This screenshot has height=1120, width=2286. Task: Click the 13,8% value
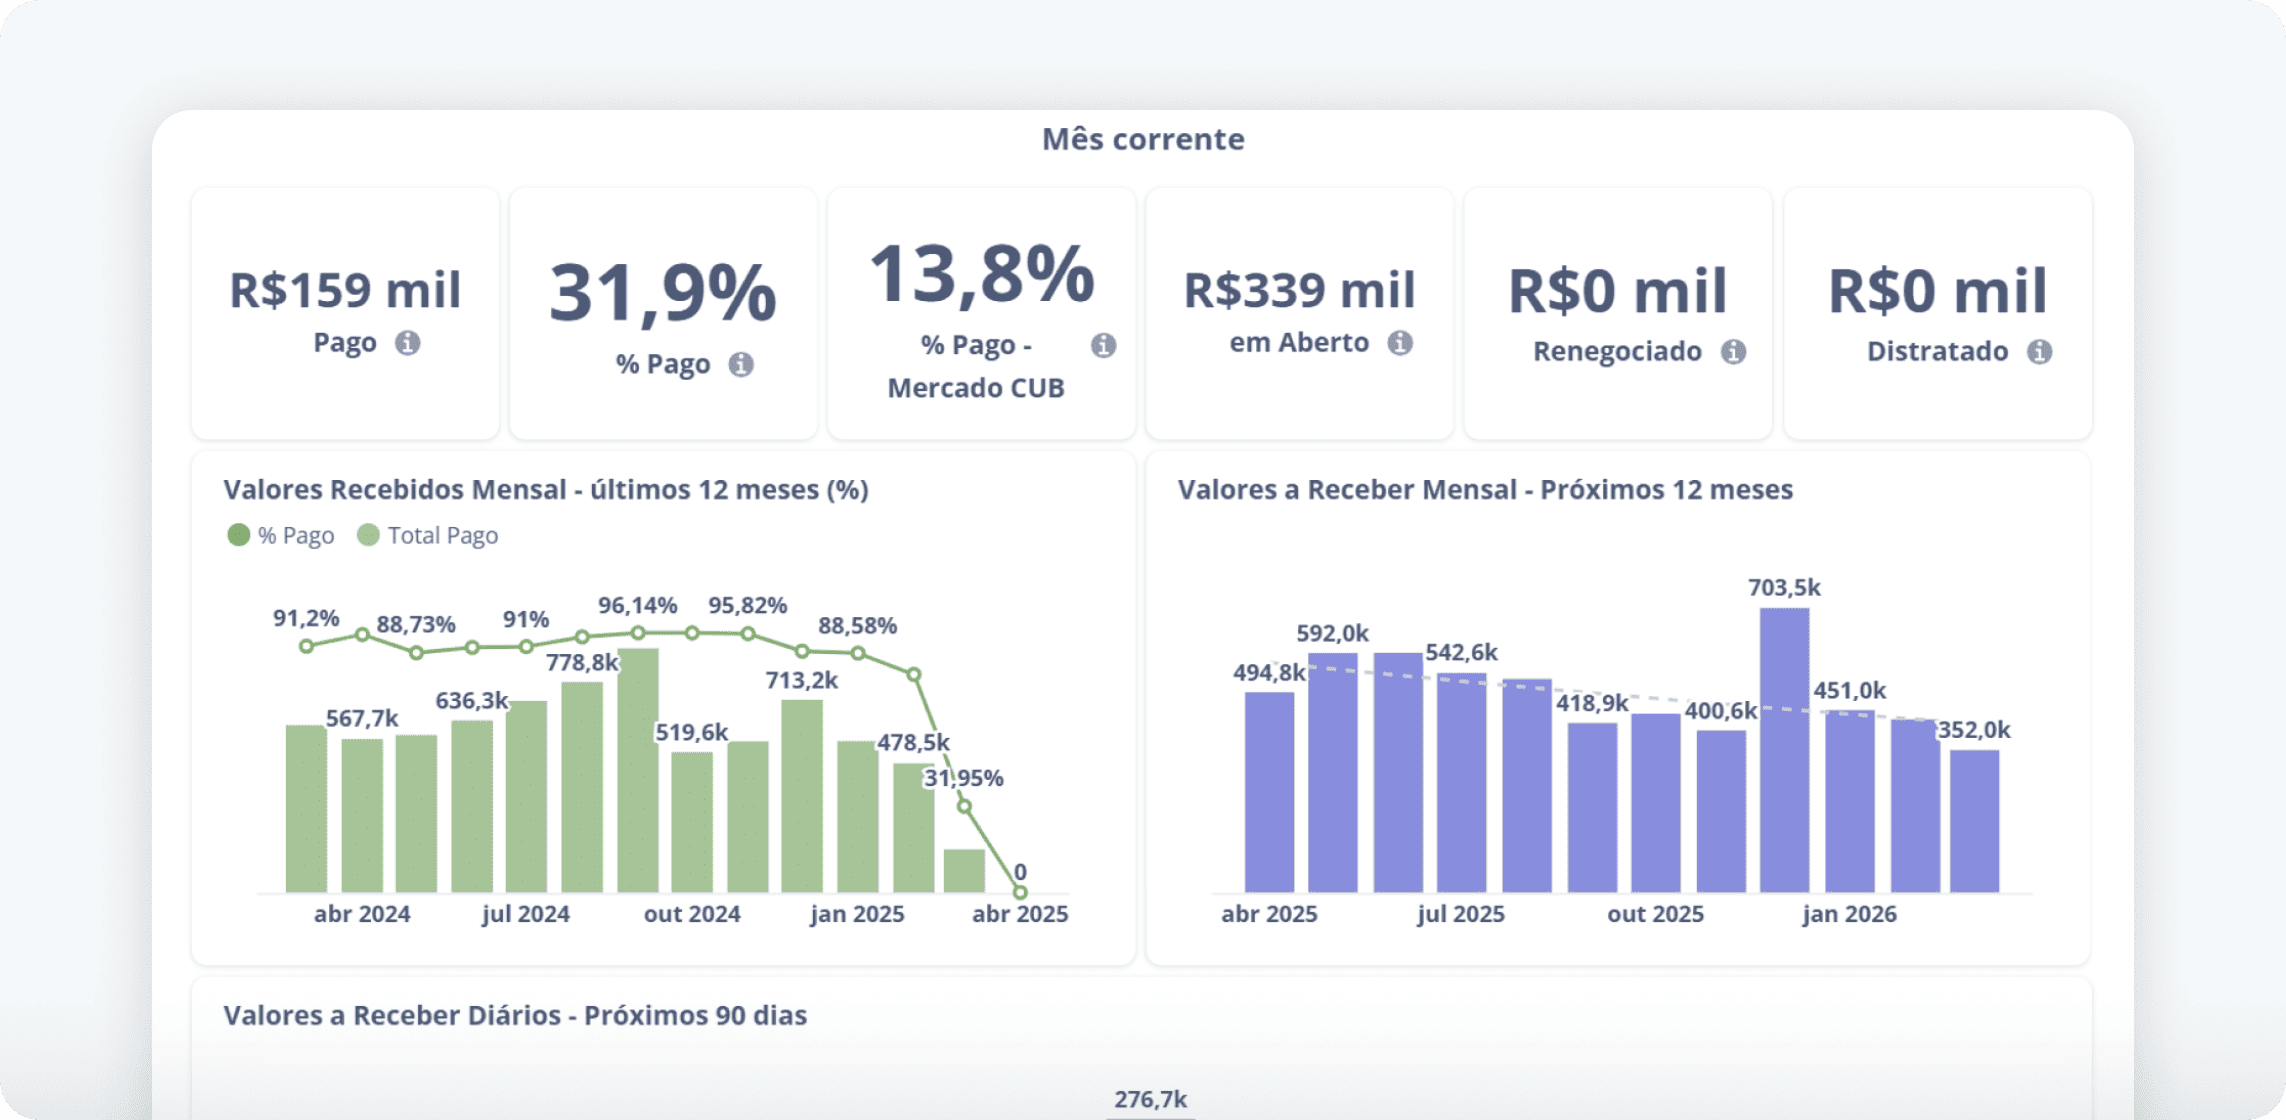click(982, 274)
